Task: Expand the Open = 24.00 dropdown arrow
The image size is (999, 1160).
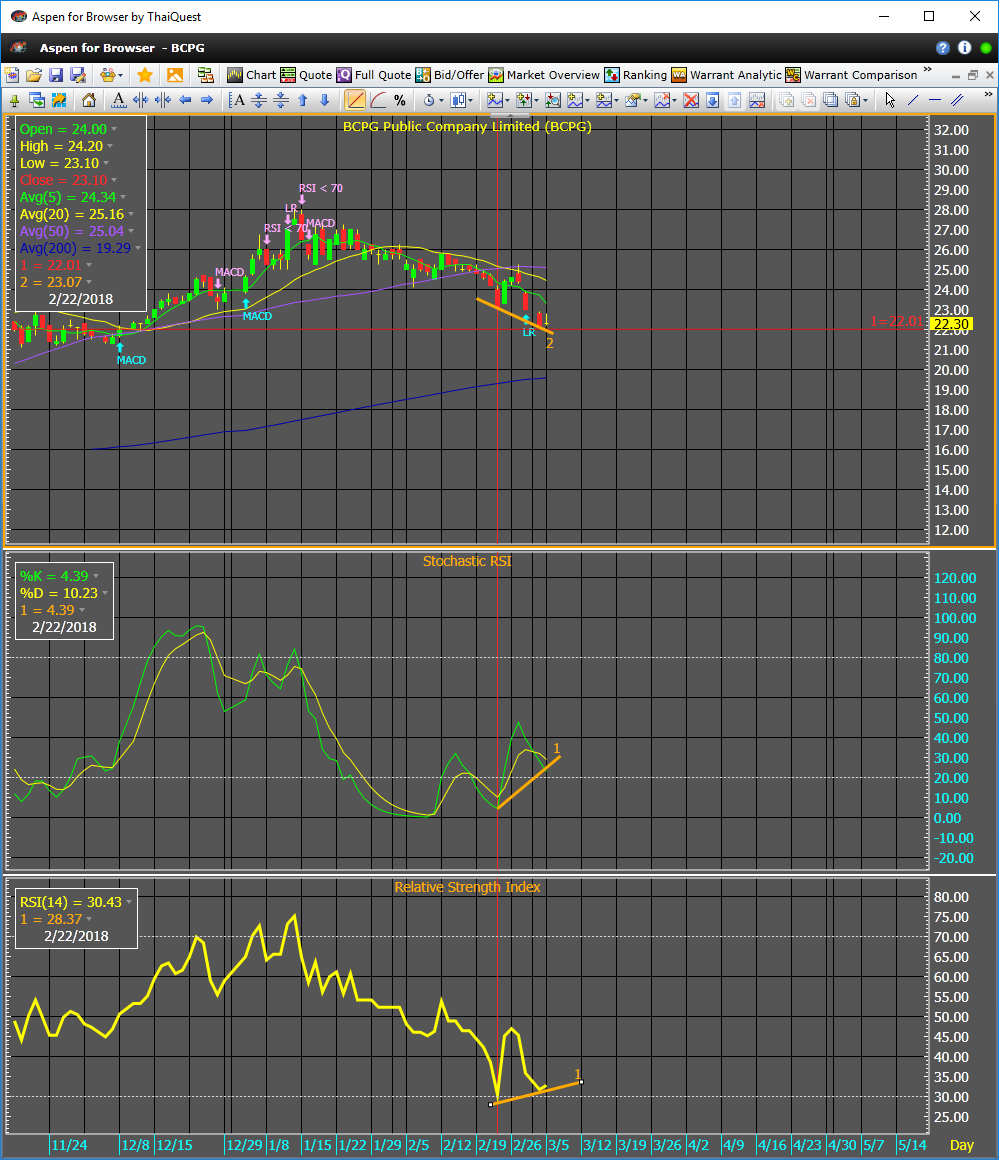Action: 114,129
